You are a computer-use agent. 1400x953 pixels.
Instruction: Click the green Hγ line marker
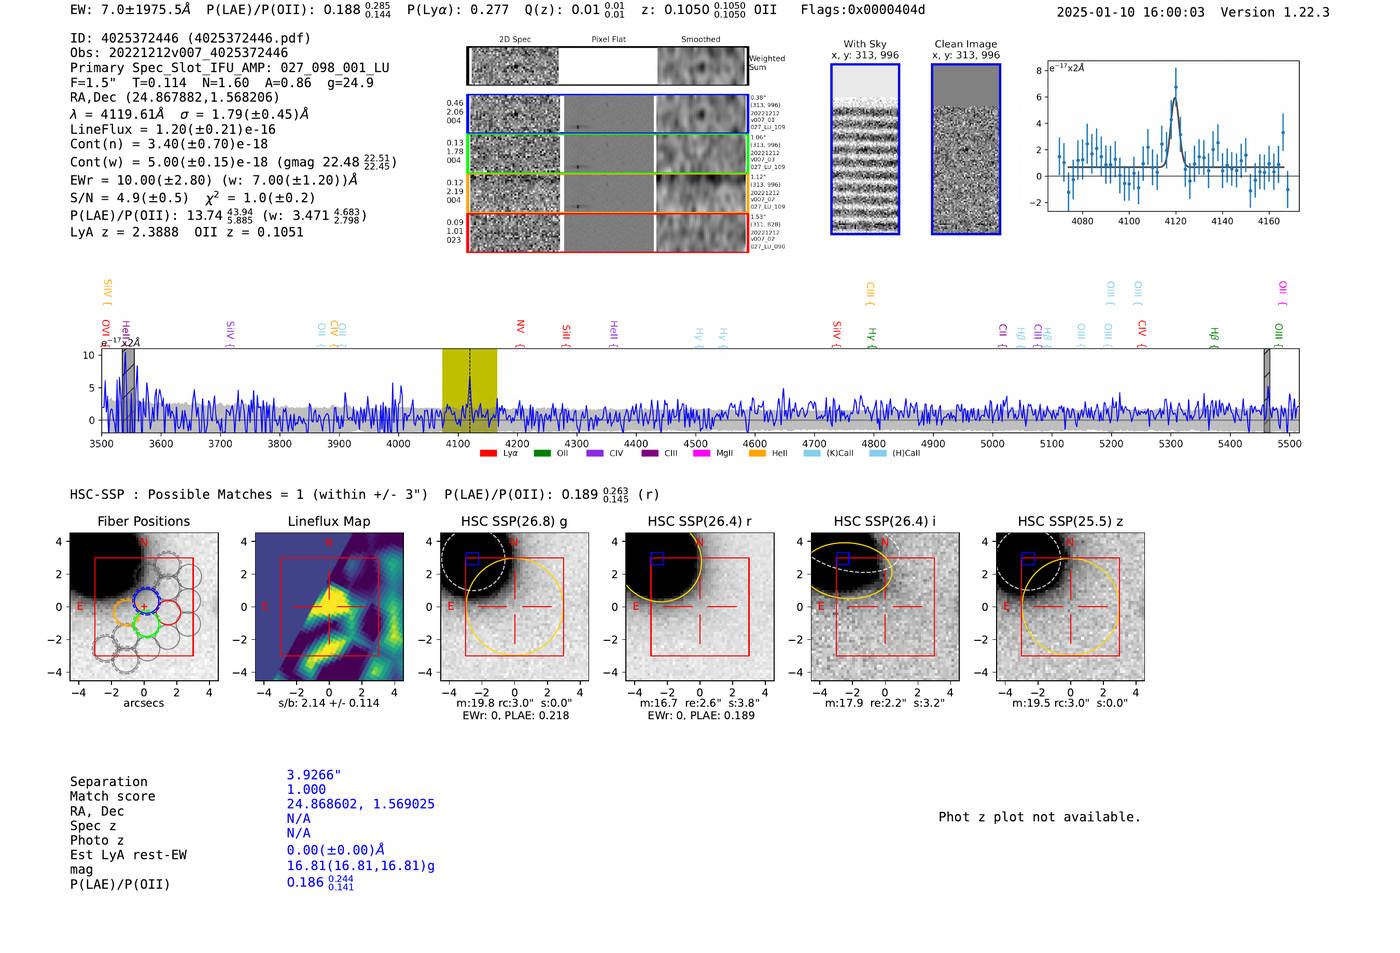871,337
